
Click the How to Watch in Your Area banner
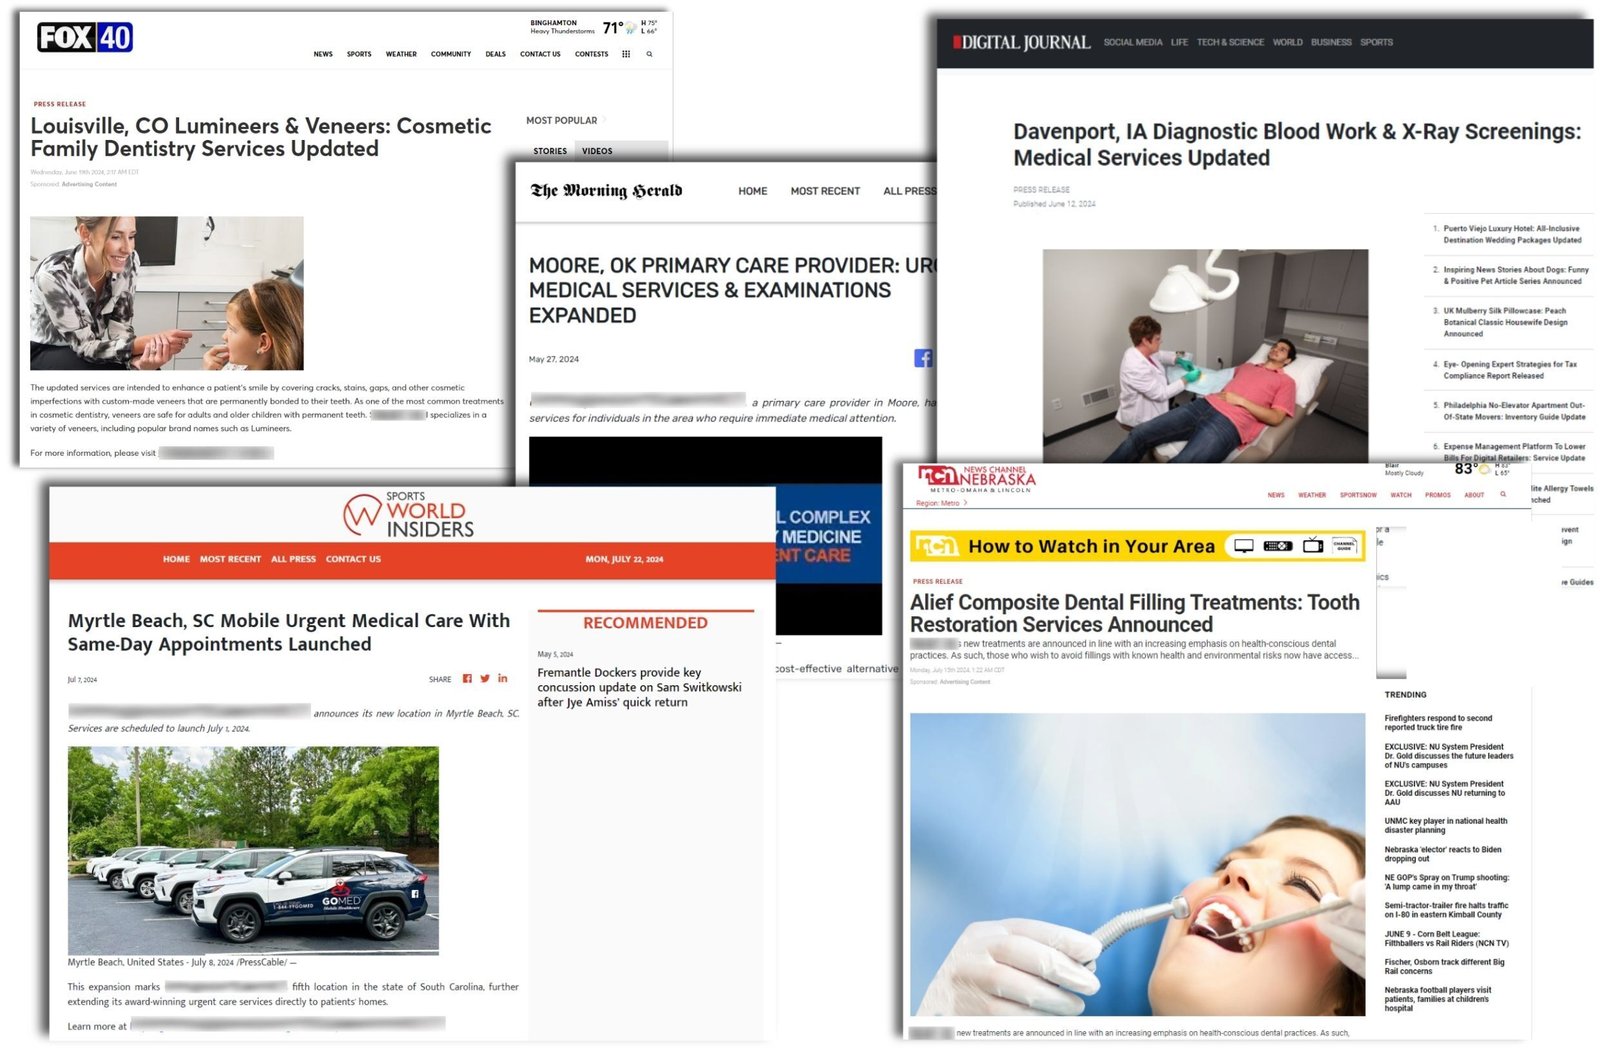pos(1136,546)
